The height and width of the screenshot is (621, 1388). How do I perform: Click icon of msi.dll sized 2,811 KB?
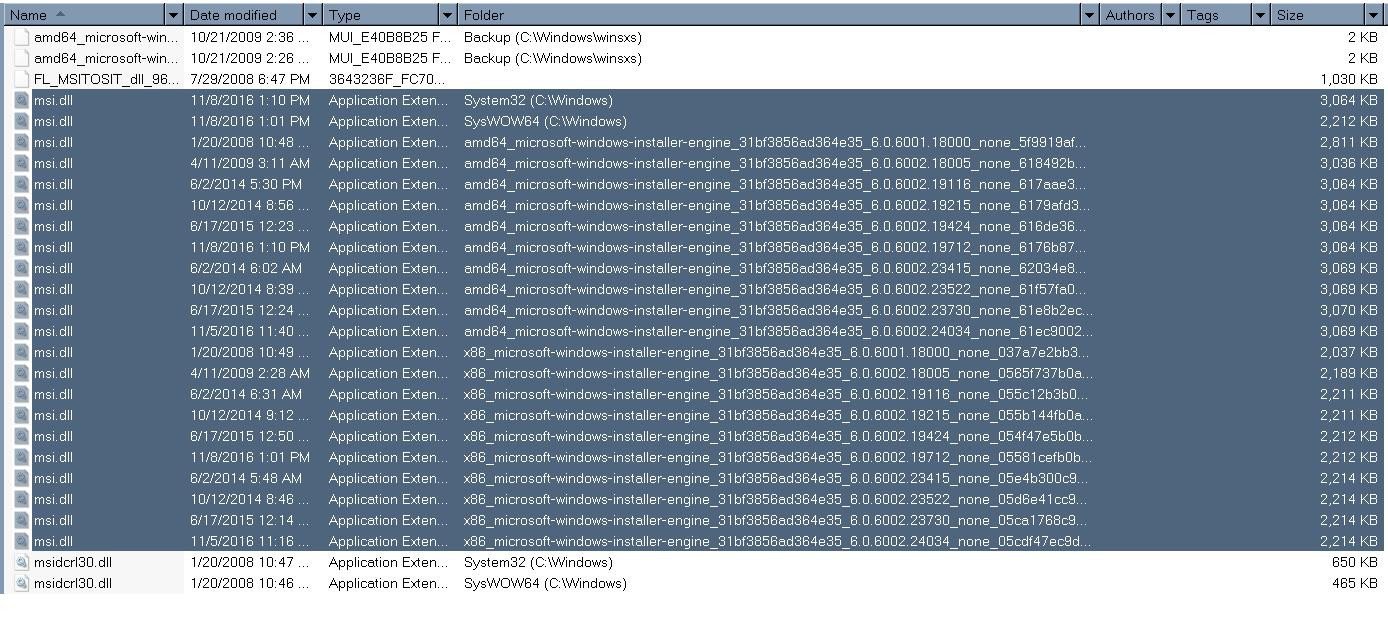pyautogui.click(x=21, y=142)
